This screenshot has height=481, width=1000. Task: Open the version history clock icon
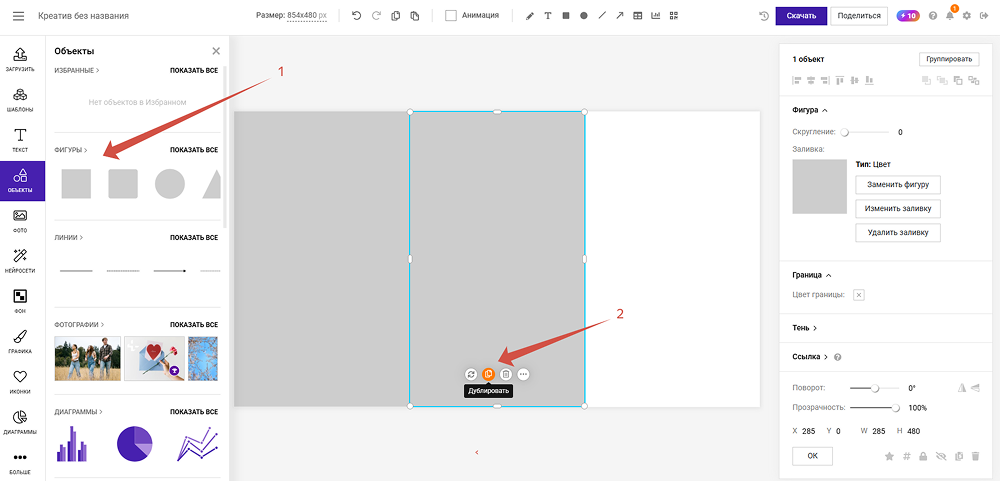pyautogui.click(x=764, y=16)
